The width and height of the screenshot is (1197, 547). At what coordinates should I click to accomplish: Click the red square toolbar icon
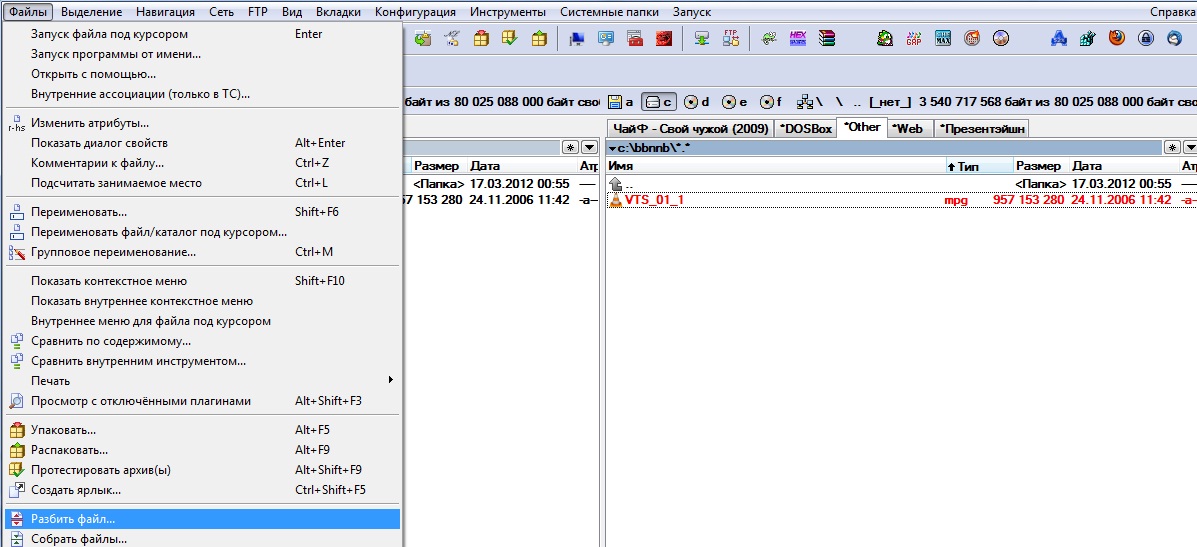pos(663,38)
